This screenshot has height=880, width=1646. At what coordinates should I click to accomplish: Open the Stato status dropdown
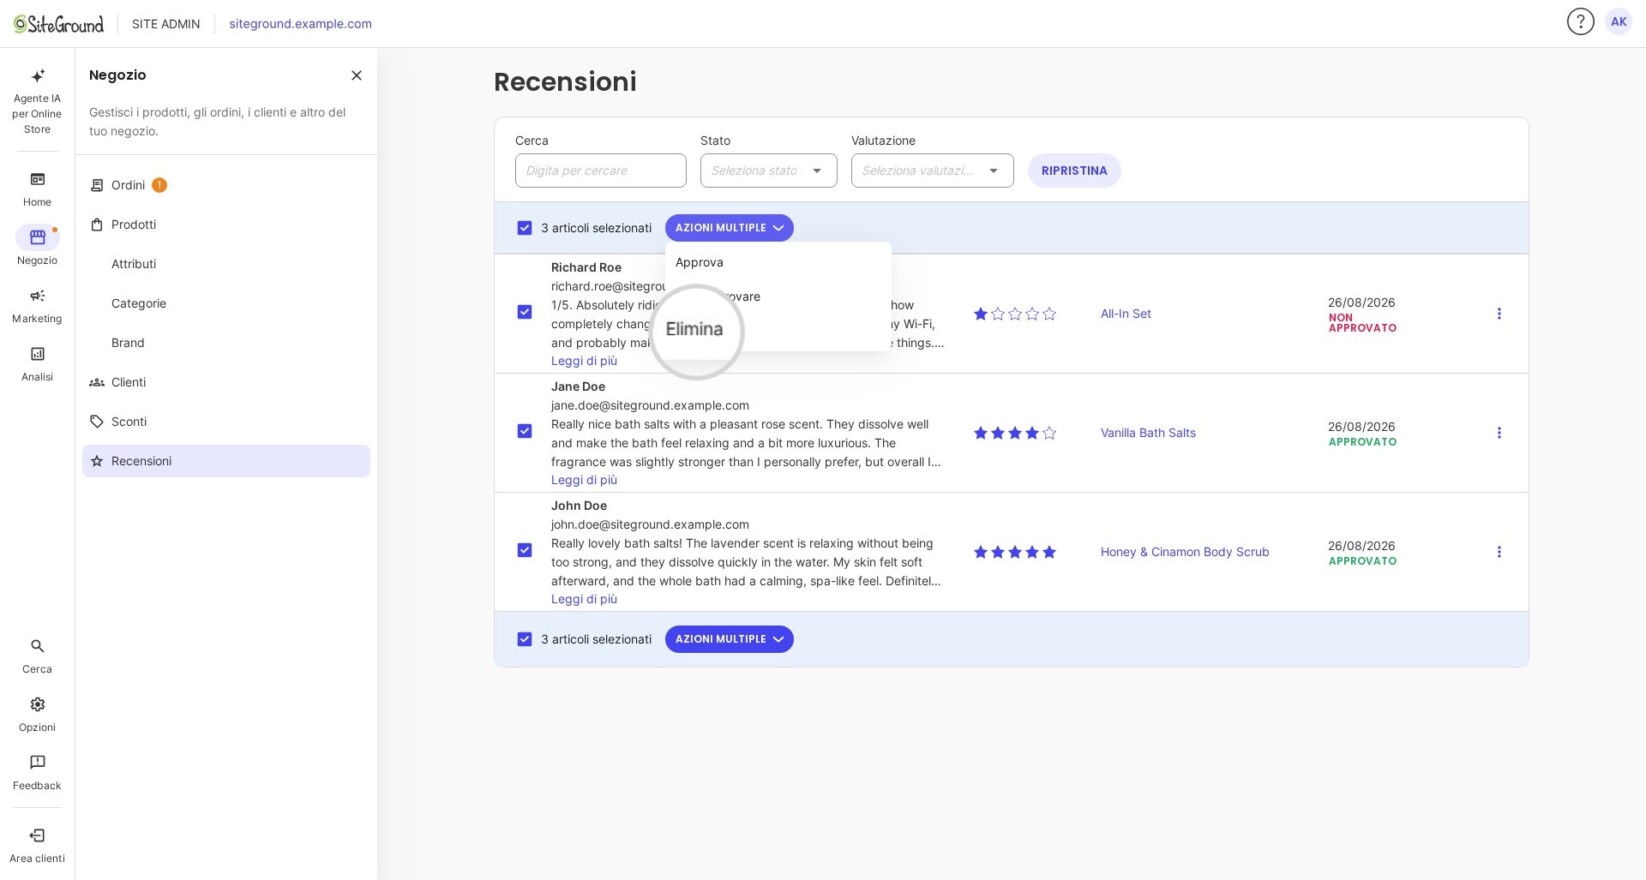pyautogui.click(x=768, y=170)
